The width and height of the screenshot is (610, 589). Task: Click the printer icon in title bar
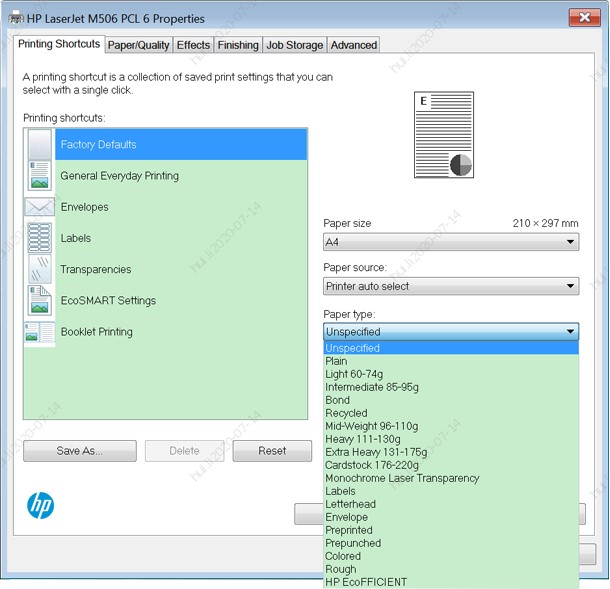(16, 18)
